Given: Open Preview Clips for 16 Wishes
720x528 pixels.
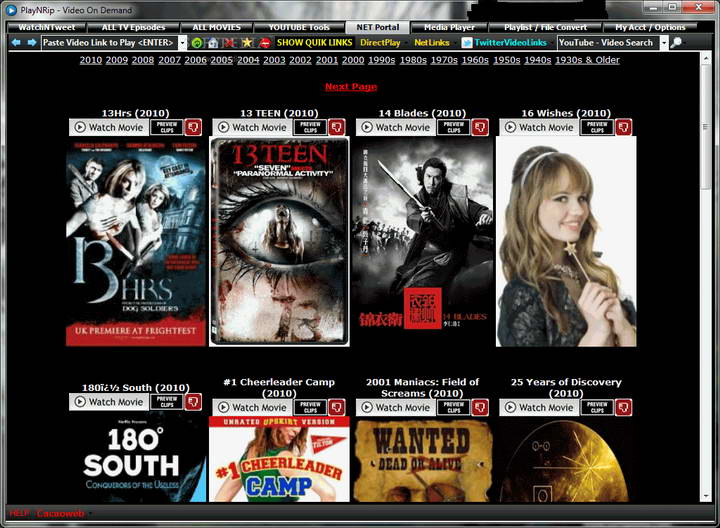Looking at the screenshot, I should click(597, 127).
